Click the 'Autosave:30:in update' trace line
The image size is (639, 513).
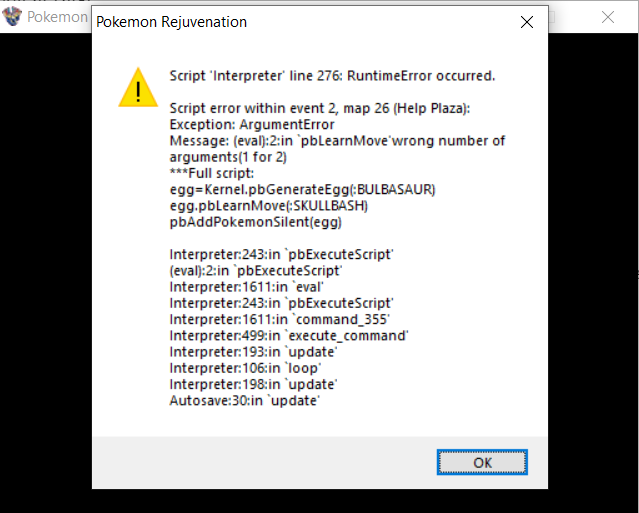coord(244,400)
